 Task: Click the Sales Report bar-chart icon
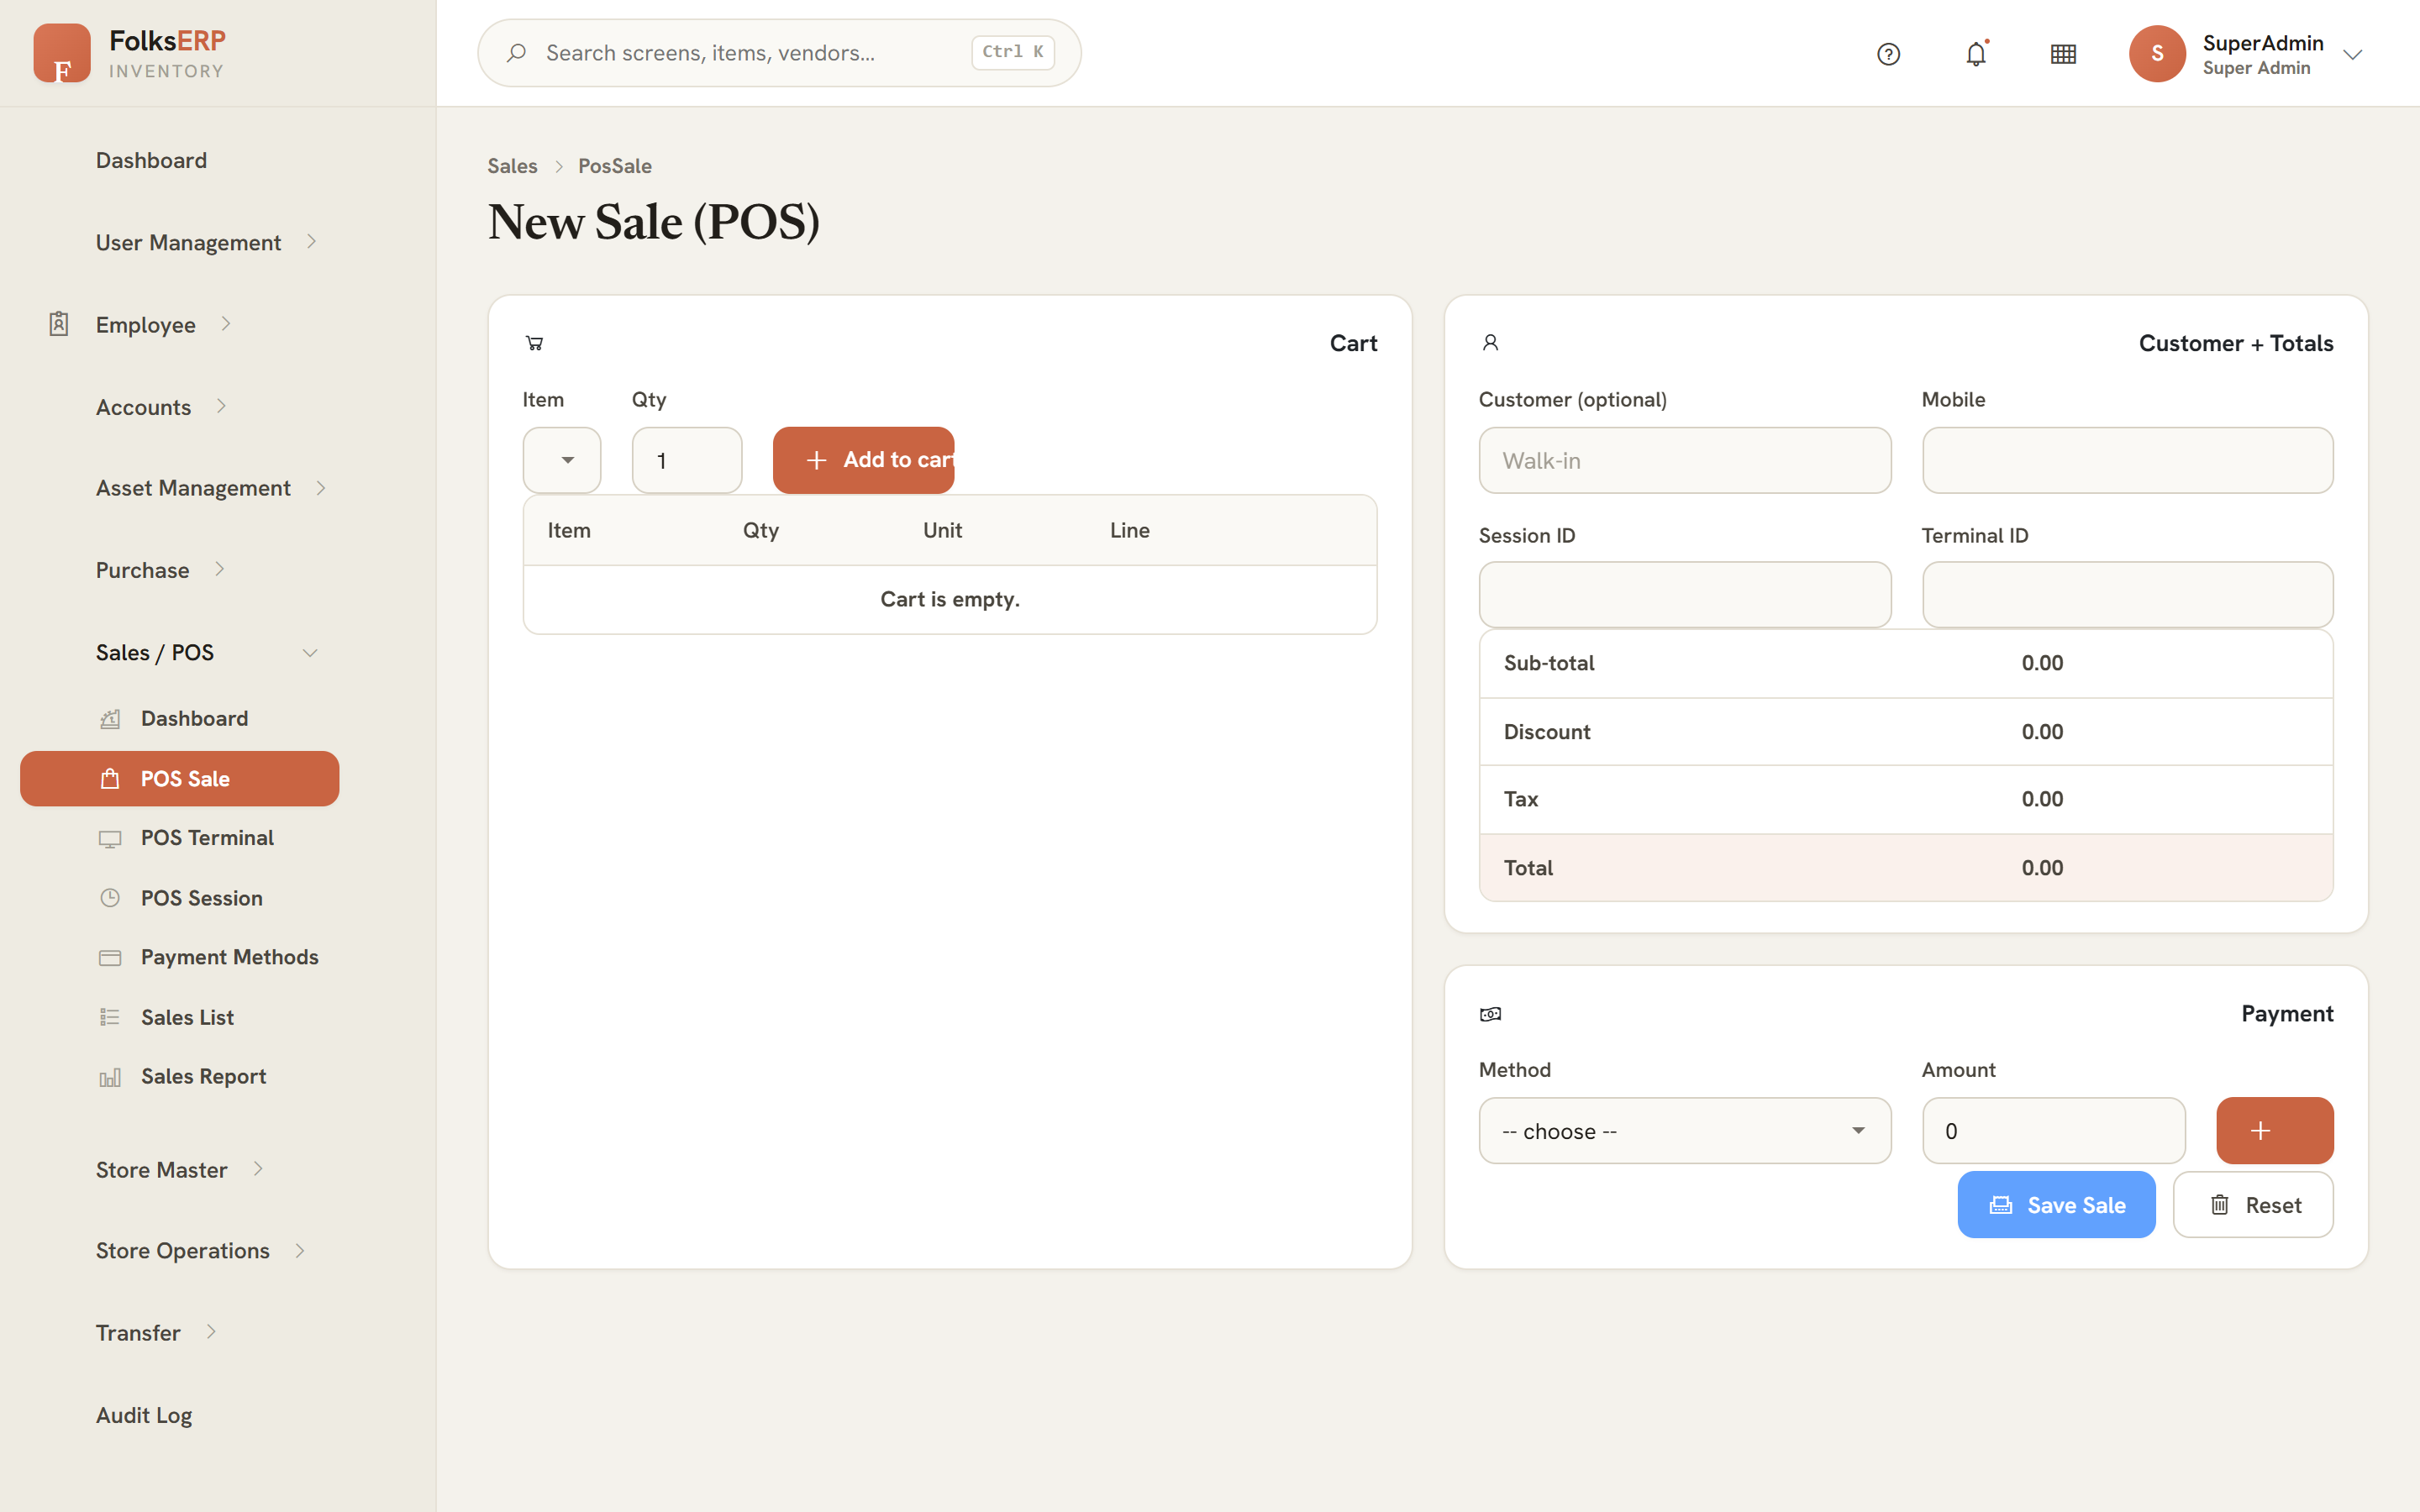tap(110, 1077)
